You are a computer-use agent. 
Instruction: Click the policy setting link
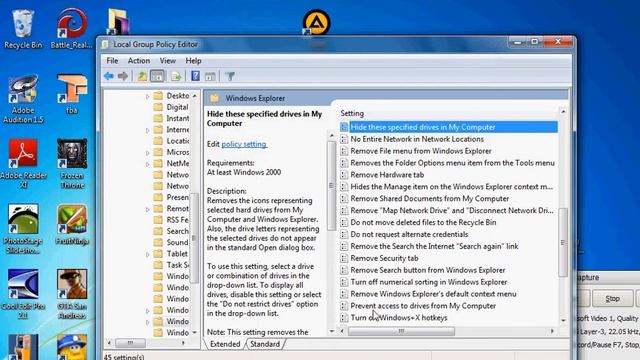click(x=244, y=144)
